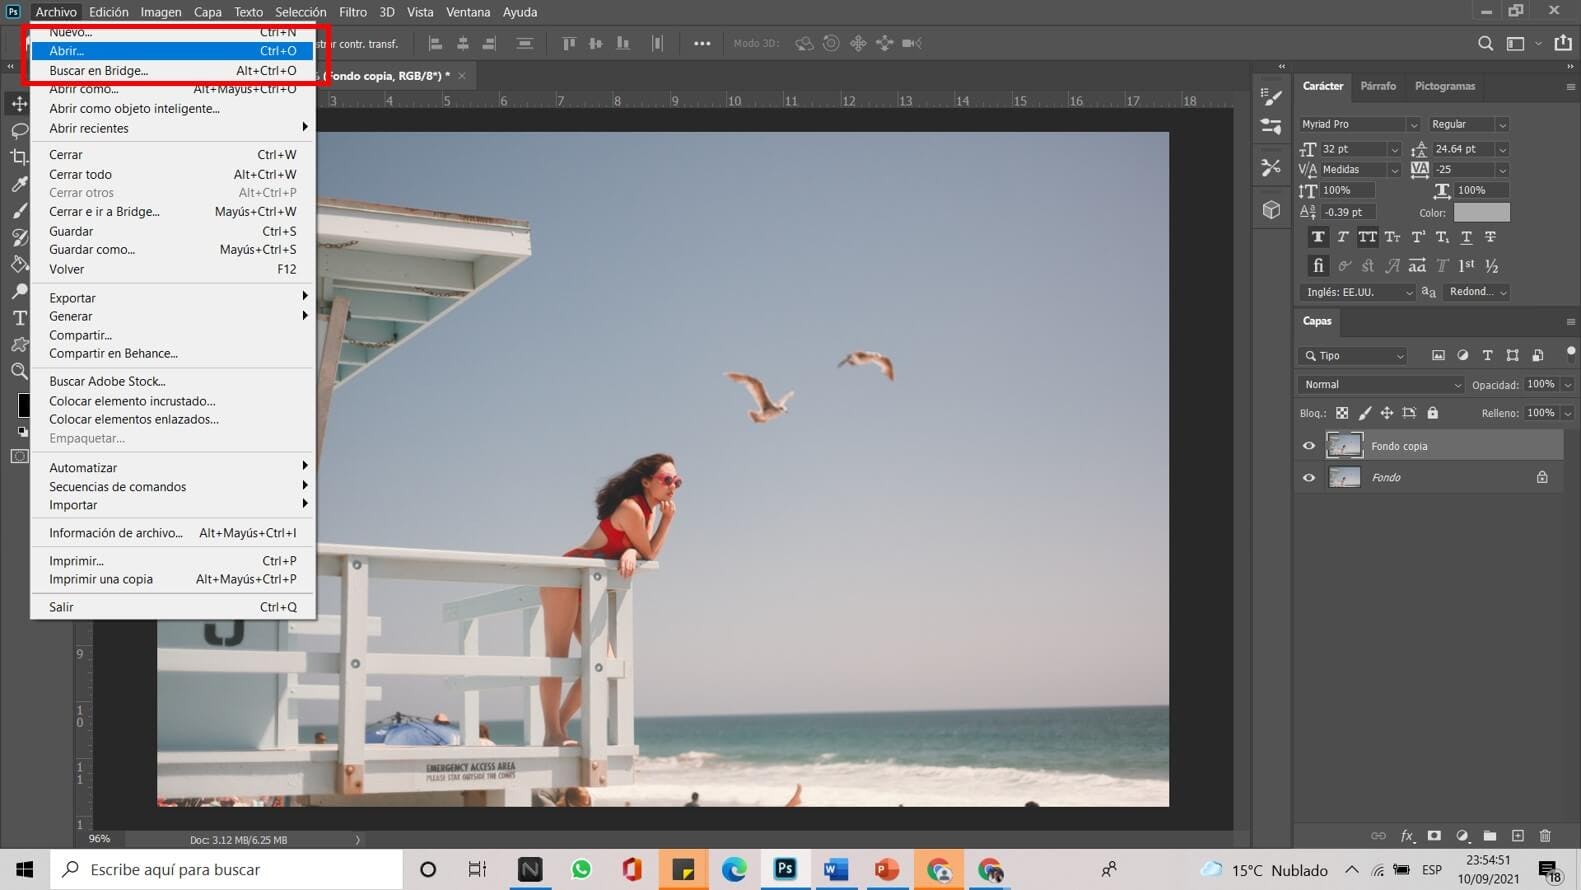The image size is (1581, 890).
Task: Choose Guardar como... from menu
Action: [x=92, y=250]
